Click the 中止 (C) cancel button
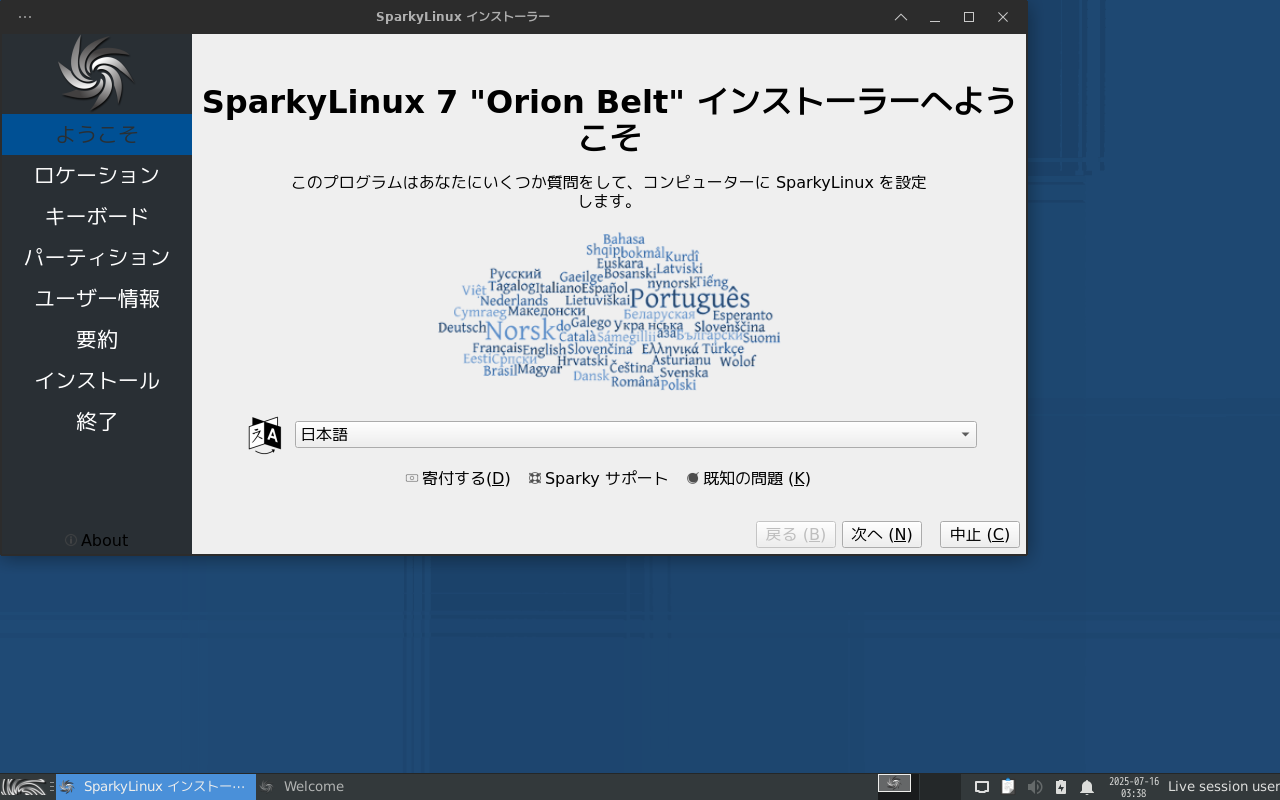This screenshot has height=800, width=1280. click(x=980, y=535)
